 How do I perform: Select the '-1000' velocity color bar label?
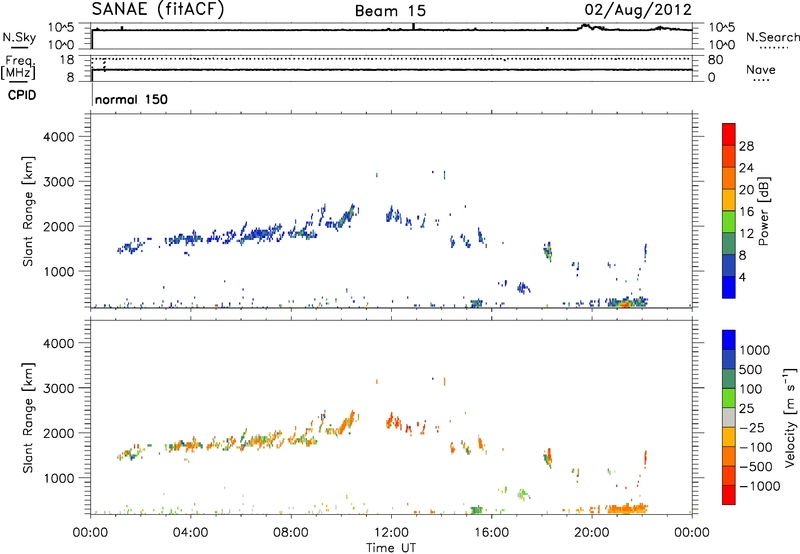coord(759,486)
